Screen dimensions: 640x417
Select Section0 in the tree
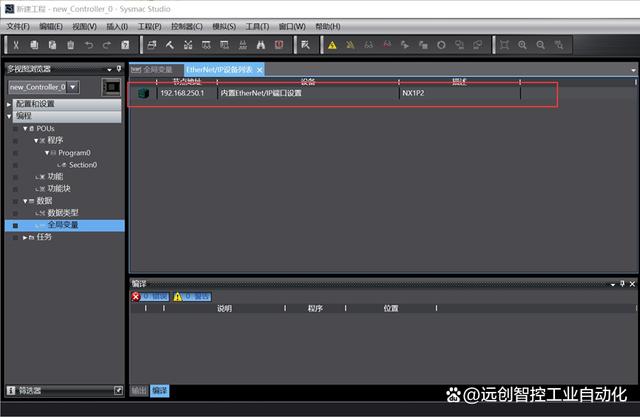click(83, 165)
